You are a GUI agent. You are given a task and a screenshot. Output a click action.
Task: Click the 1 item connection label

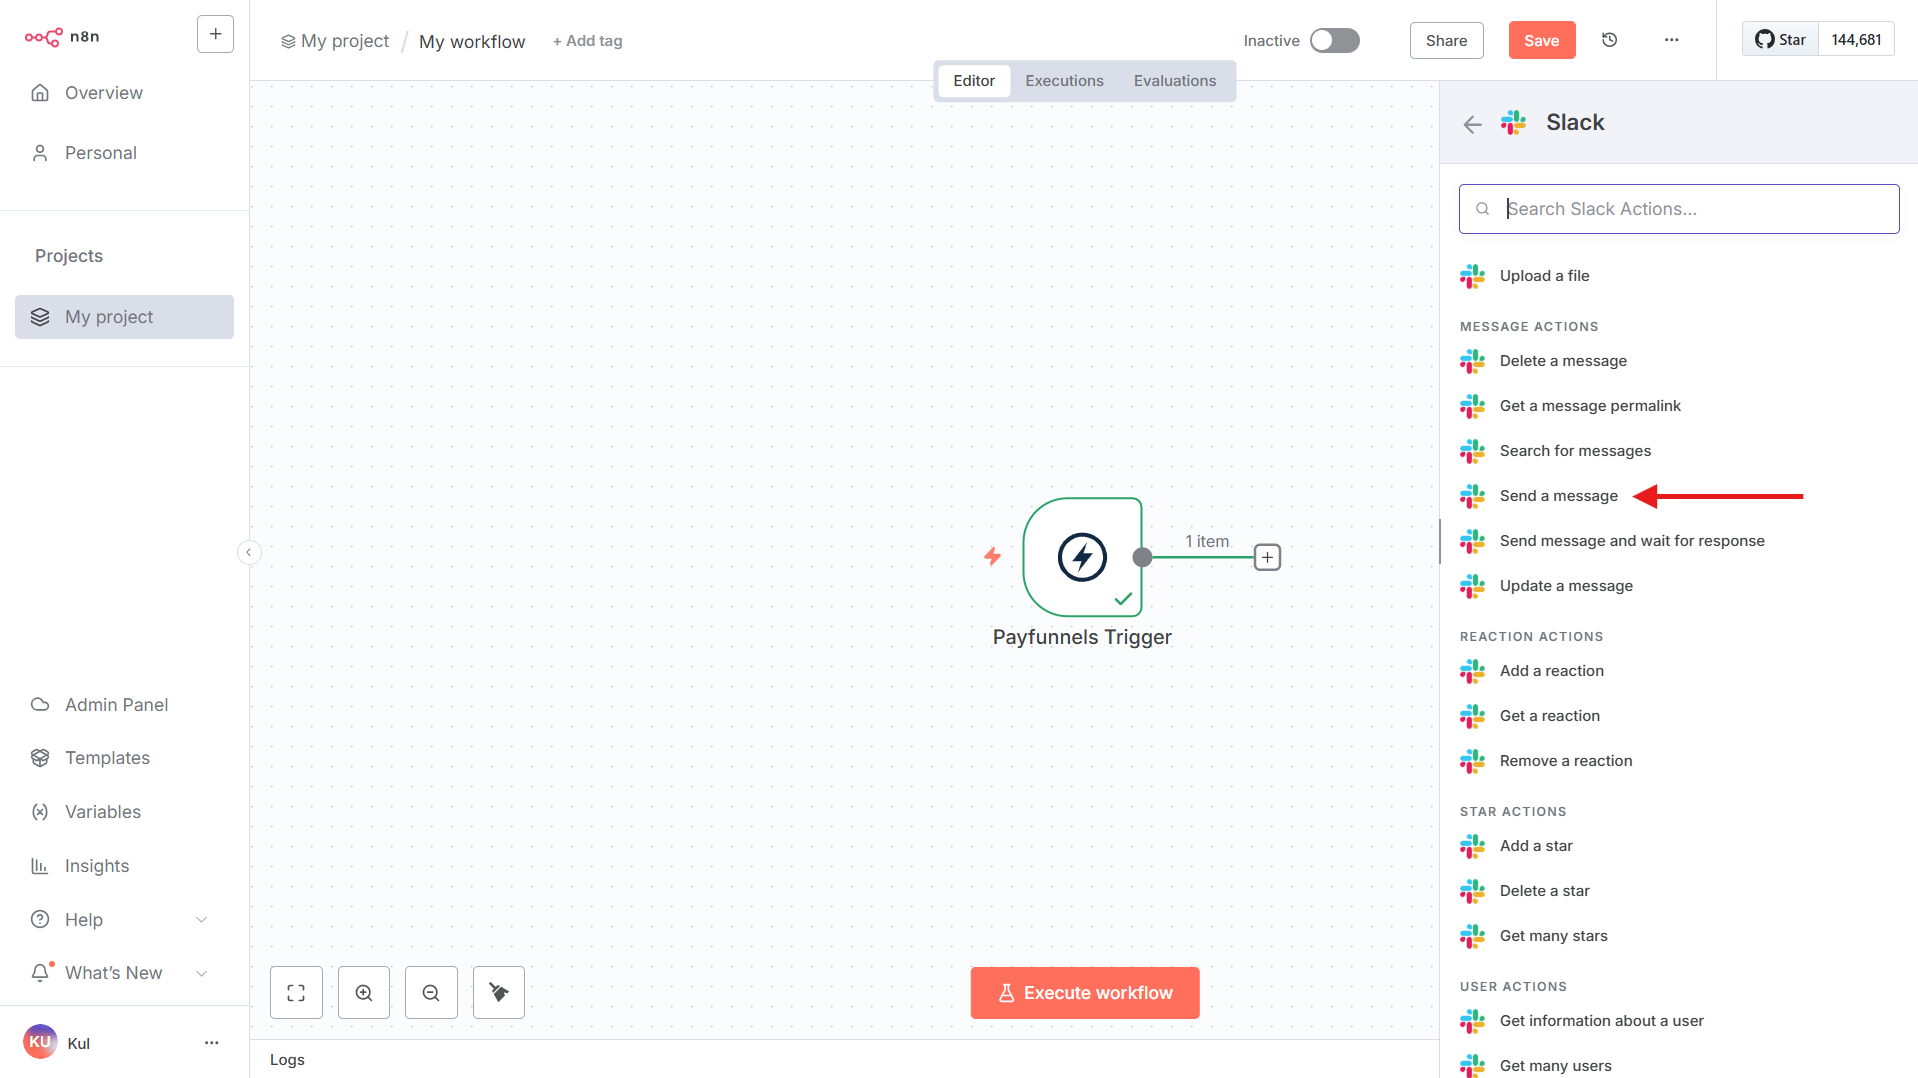tap(1207, 541)
